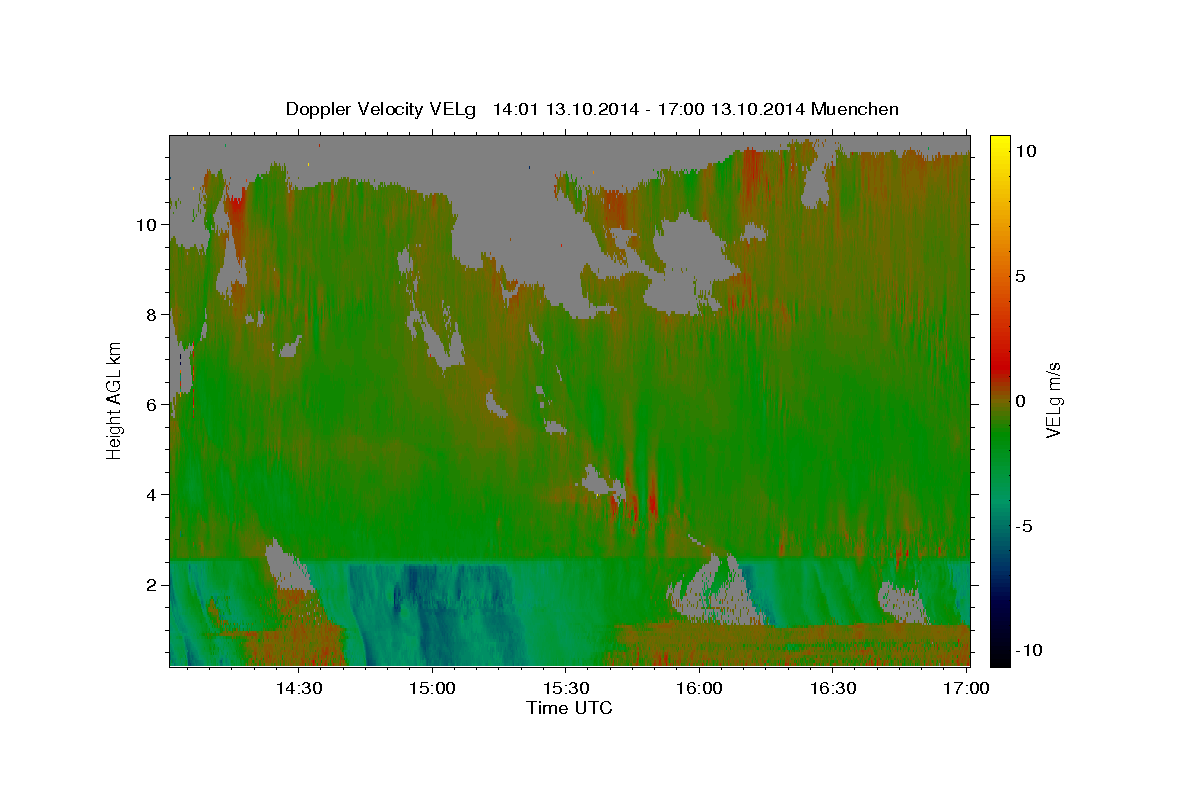1200x800 pixels.
Task: Click the 'Height AGL km' axis label
Action: pos(114,399)
